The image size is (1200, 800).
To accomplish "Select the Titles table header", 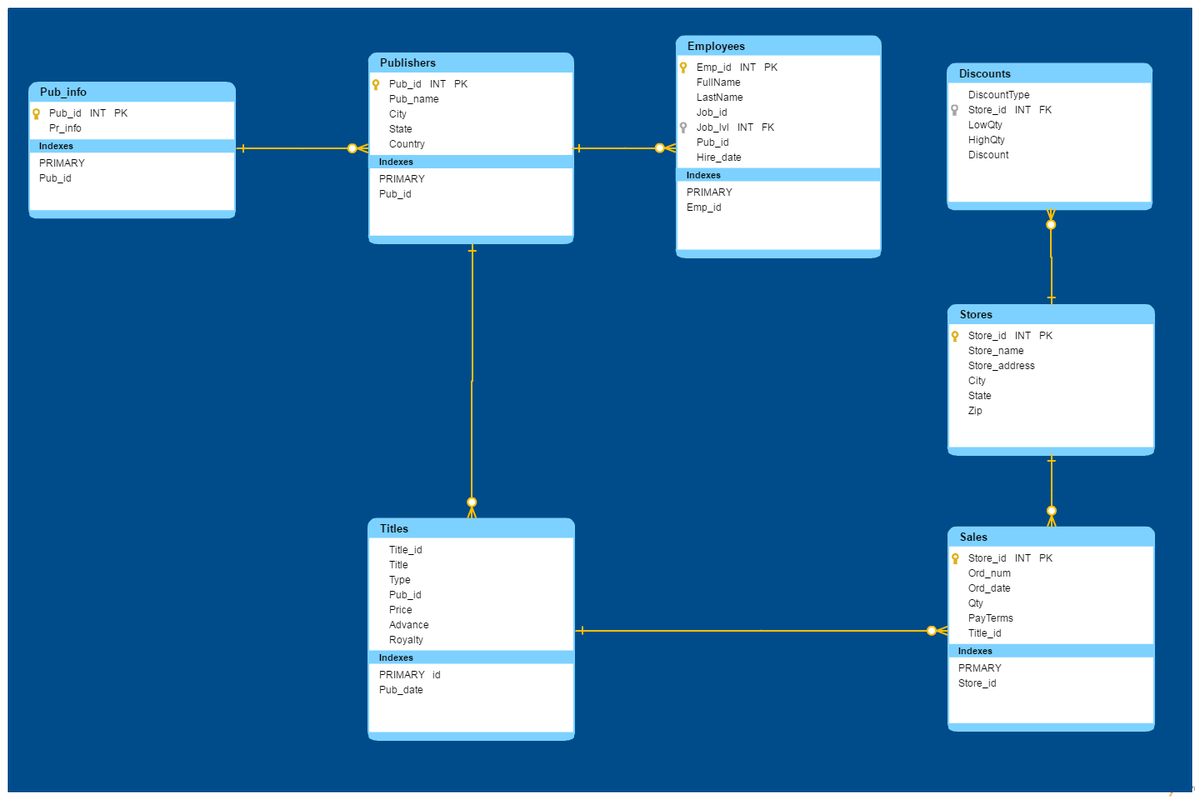I will (x=471, y=528).
